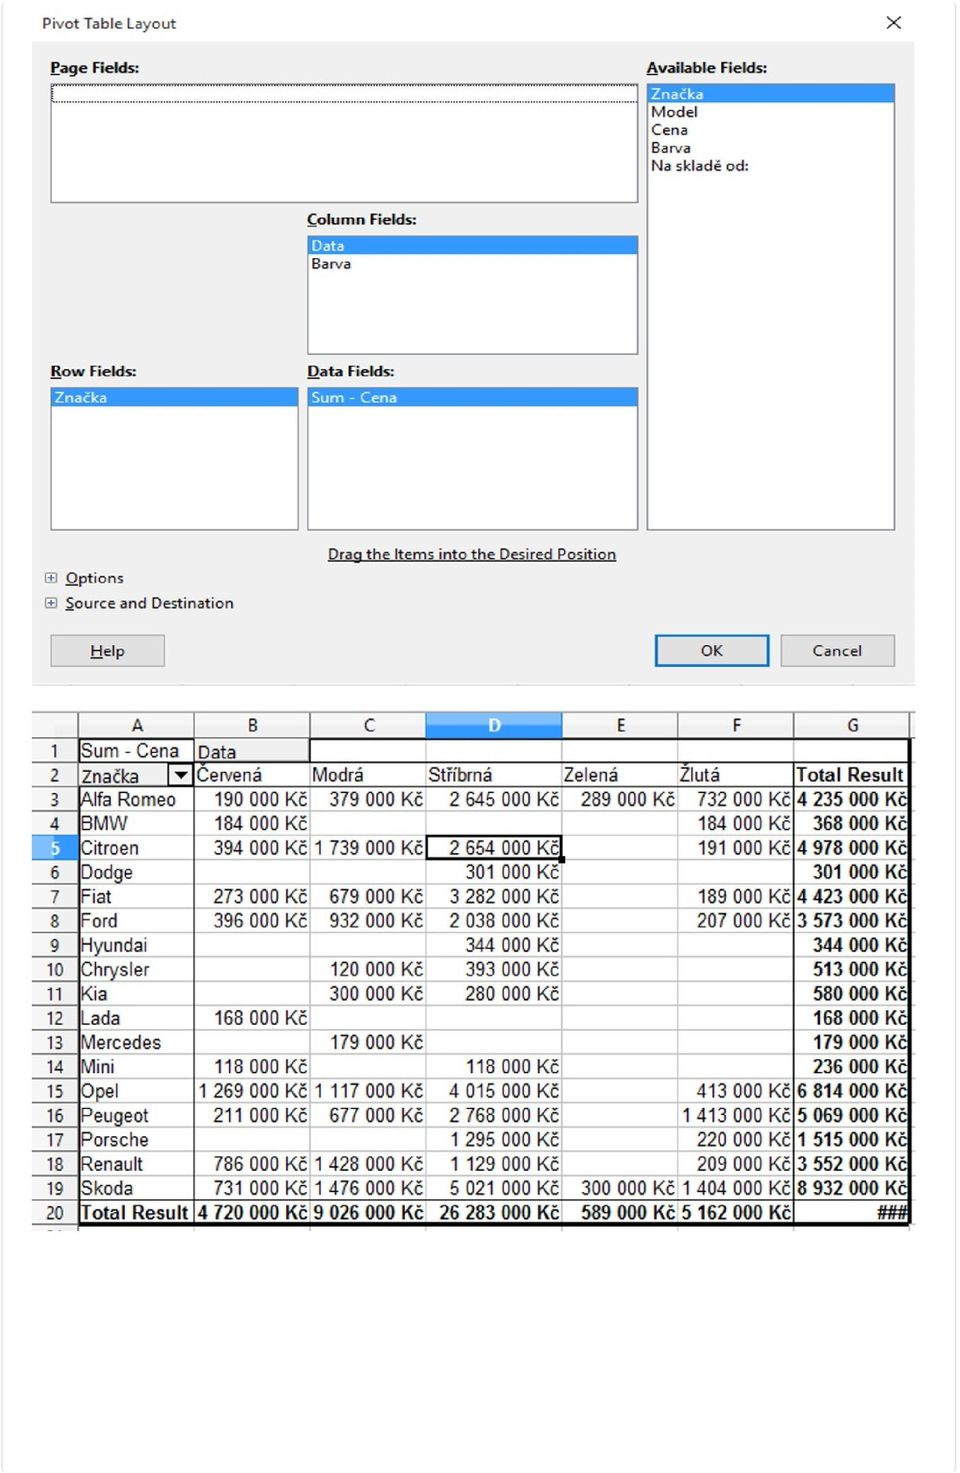Screen dimensions: 960x1473
Task: Select column F header in the spreadsheet
Action: click(736, 725)
